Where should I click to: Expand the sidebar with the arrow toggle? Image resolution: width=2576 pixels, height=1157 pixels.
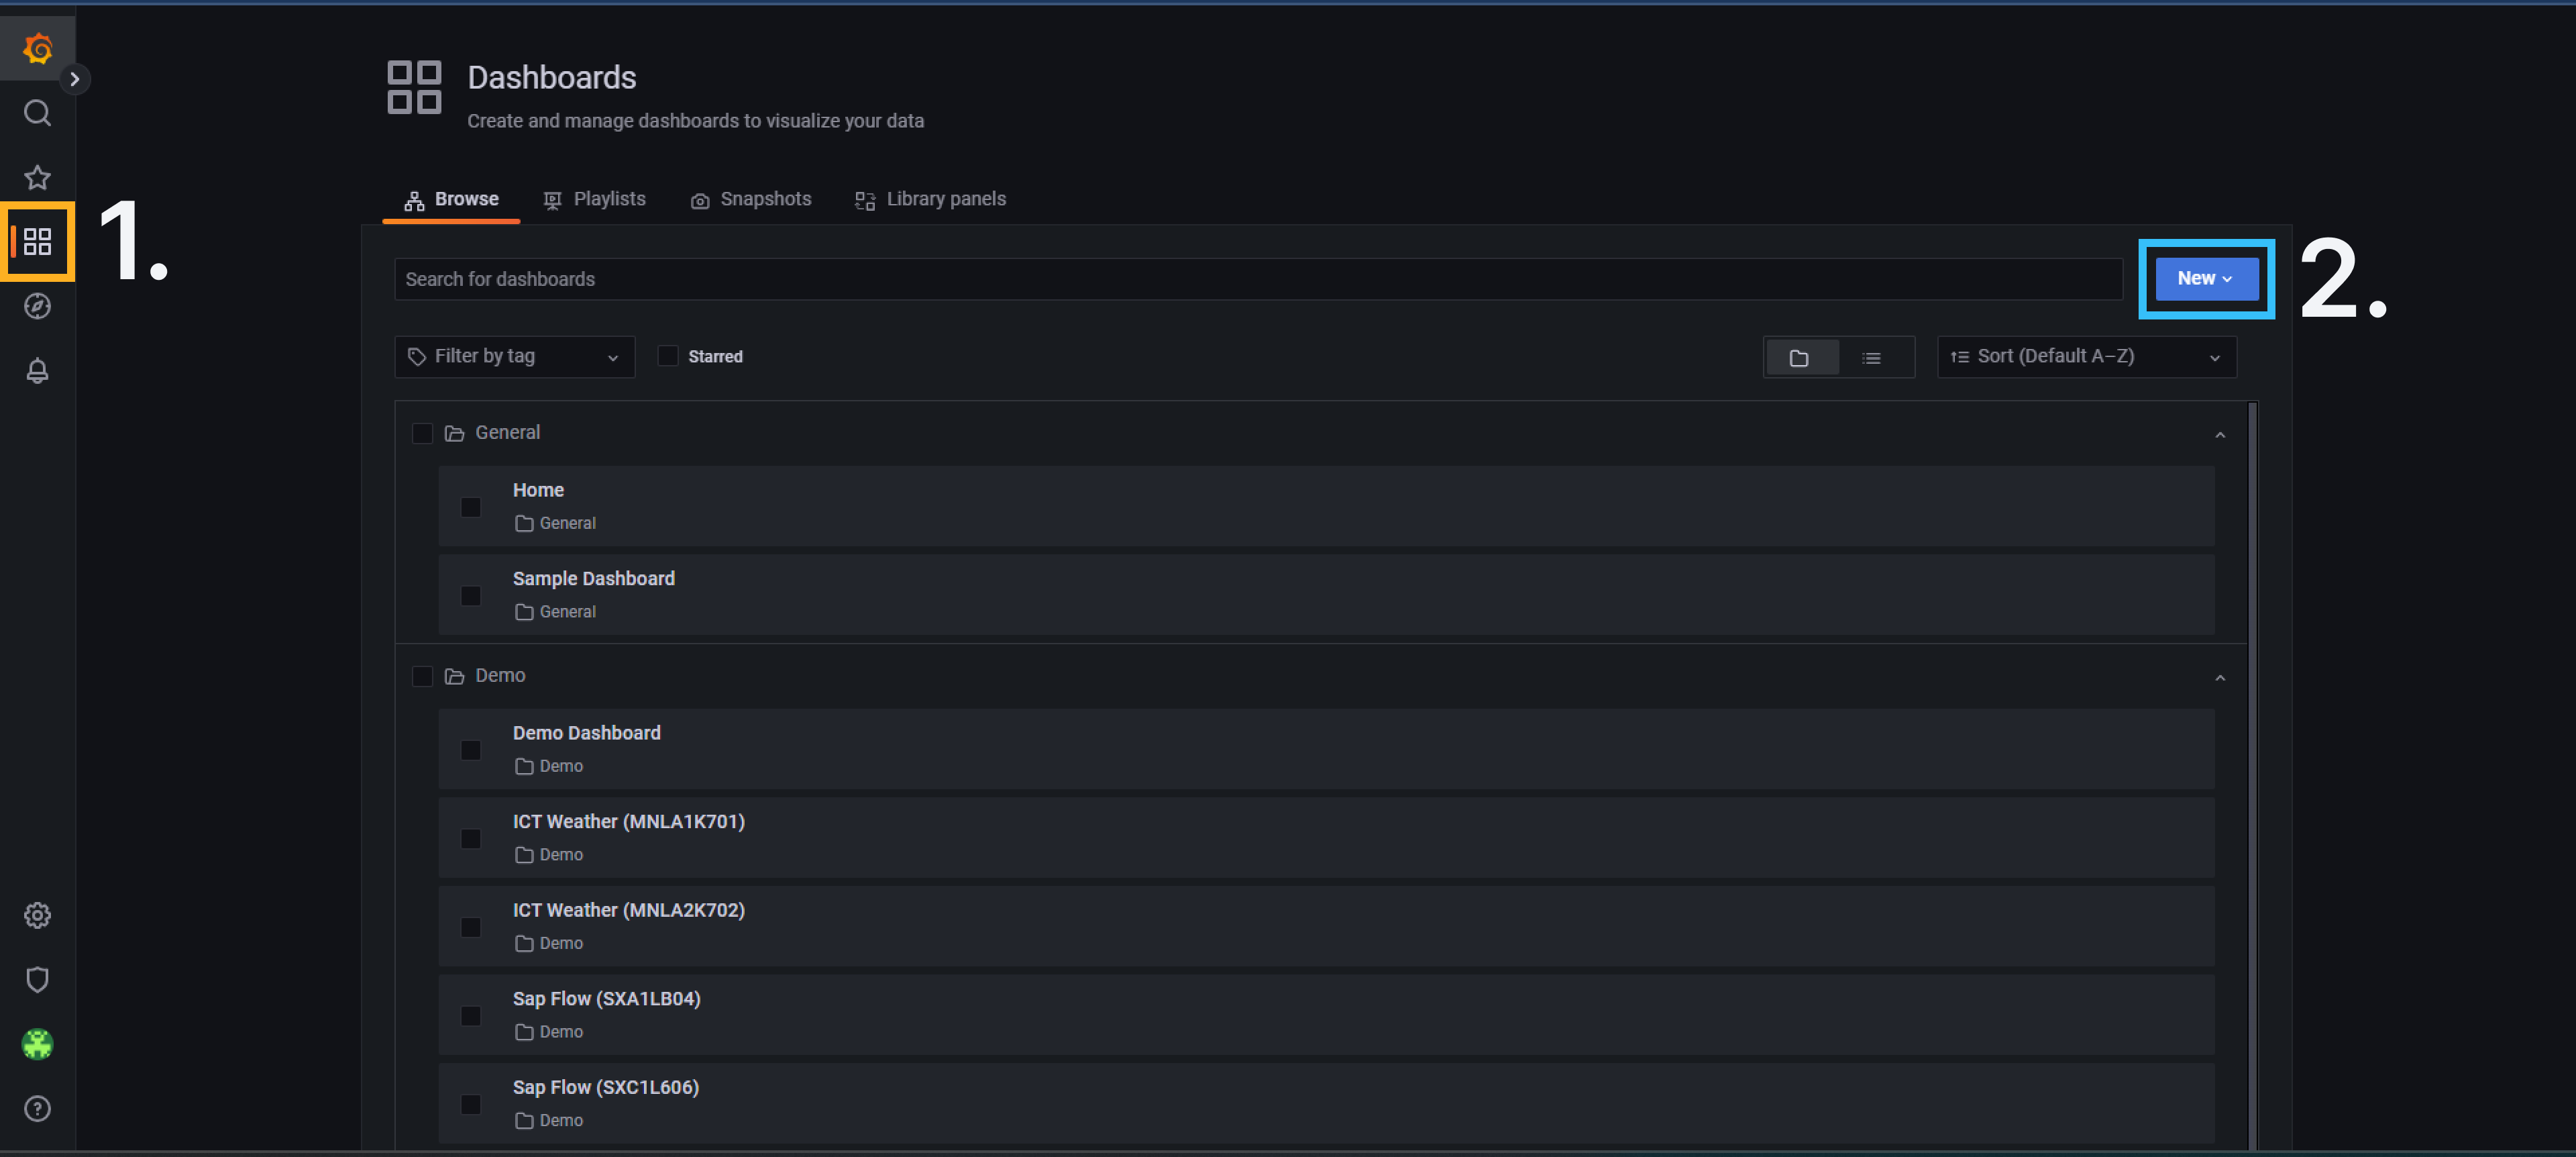(x=74, y=79)
